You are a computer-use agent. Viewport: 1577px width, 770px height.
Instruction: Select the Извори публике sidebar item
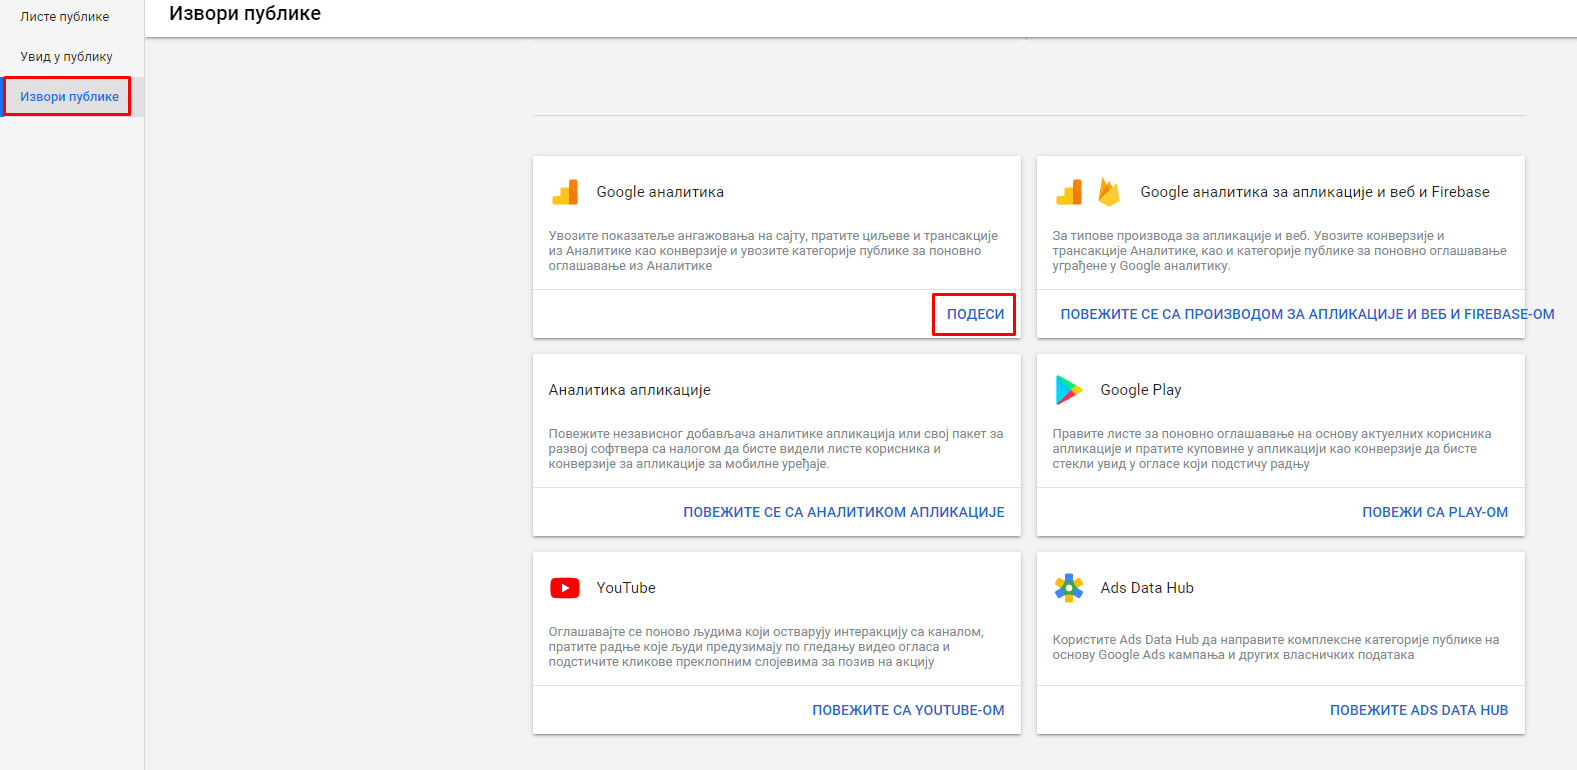tap(69, 97)
